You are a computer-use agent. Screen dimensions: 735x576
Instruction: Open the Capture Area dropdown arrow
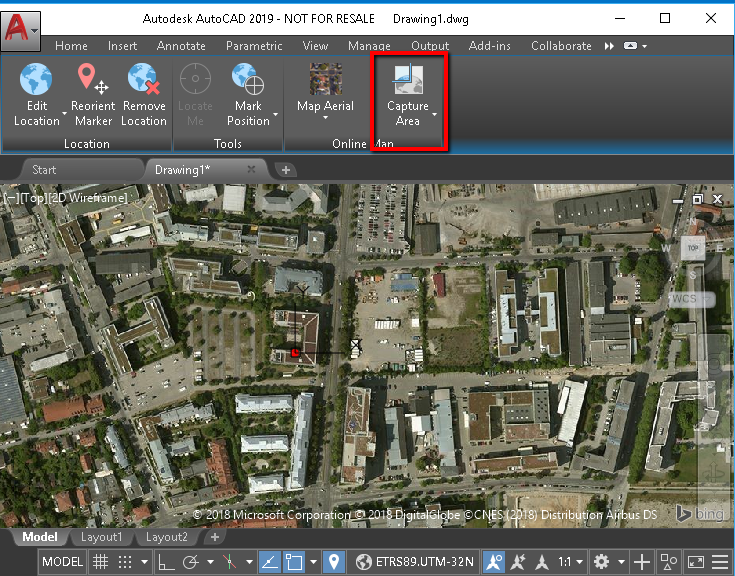[x=435, y=114]
